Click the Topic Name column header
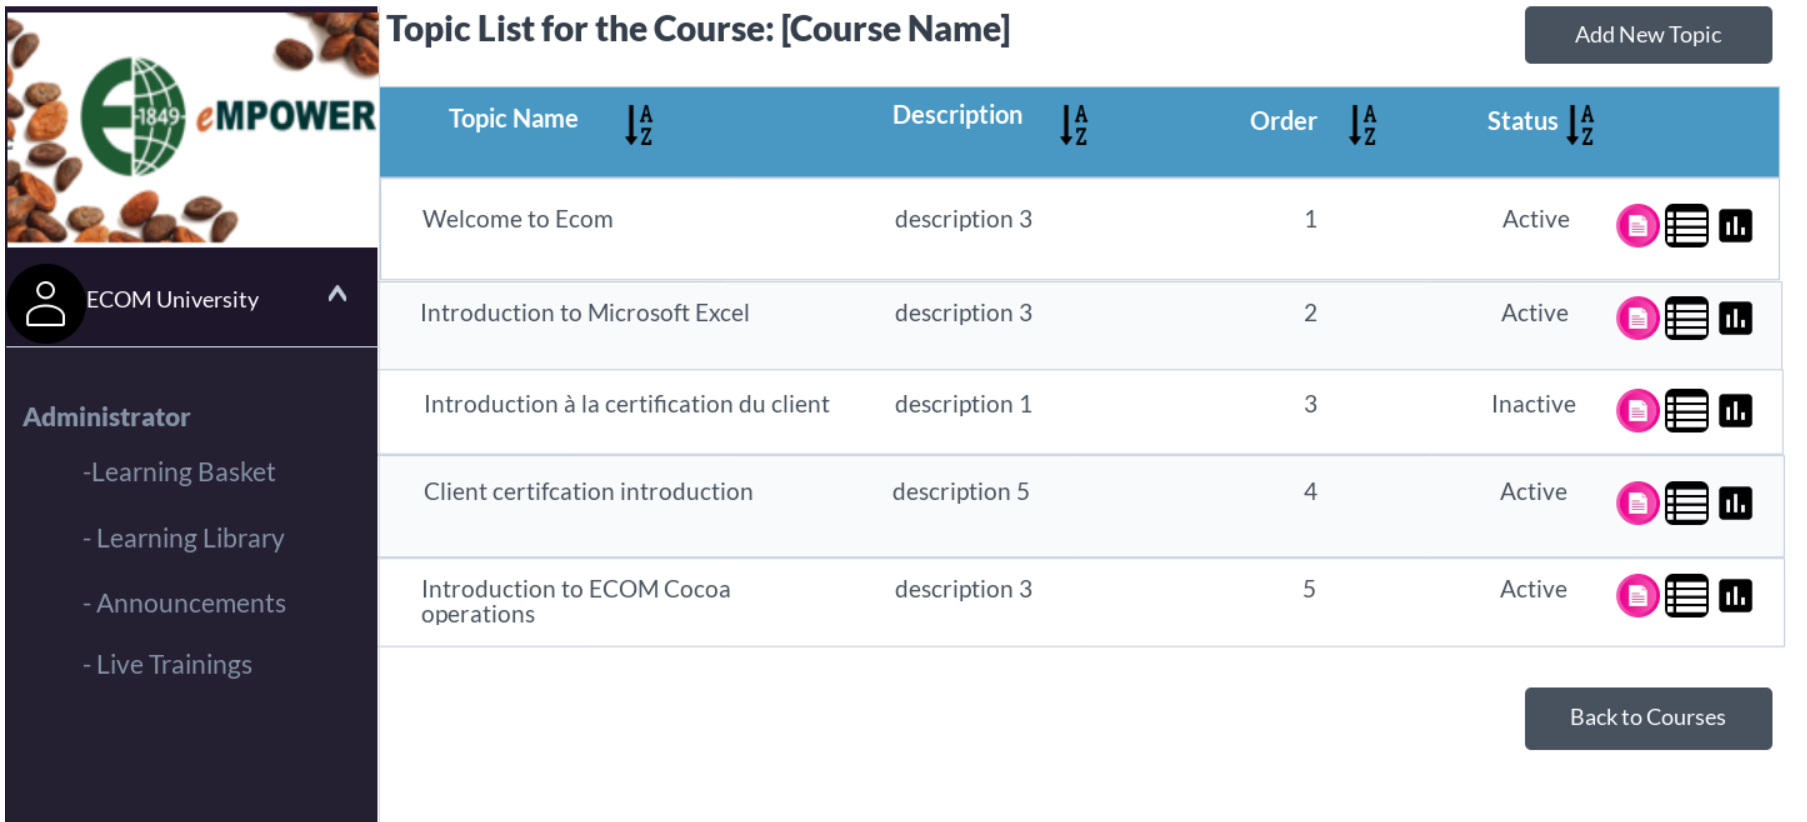 click(513, 119)
